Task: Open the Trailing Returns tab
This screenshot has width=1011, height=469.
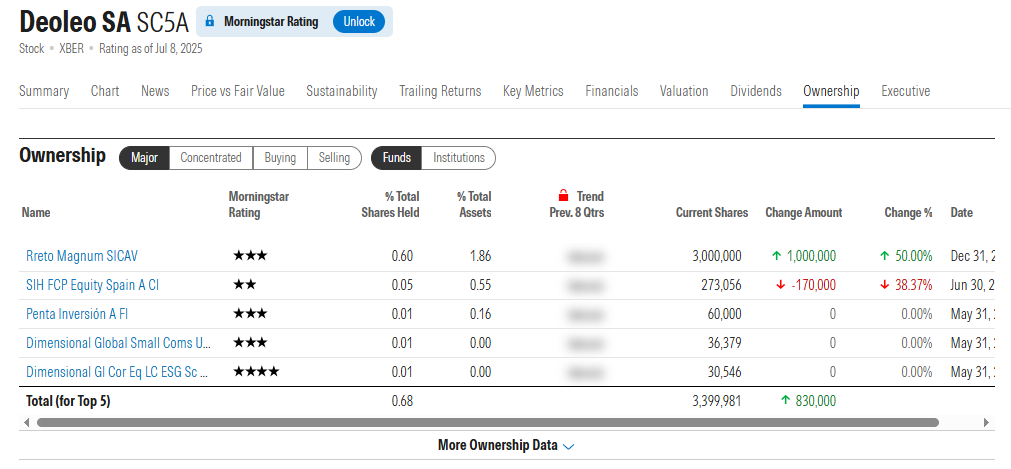Action: point(440,91)
